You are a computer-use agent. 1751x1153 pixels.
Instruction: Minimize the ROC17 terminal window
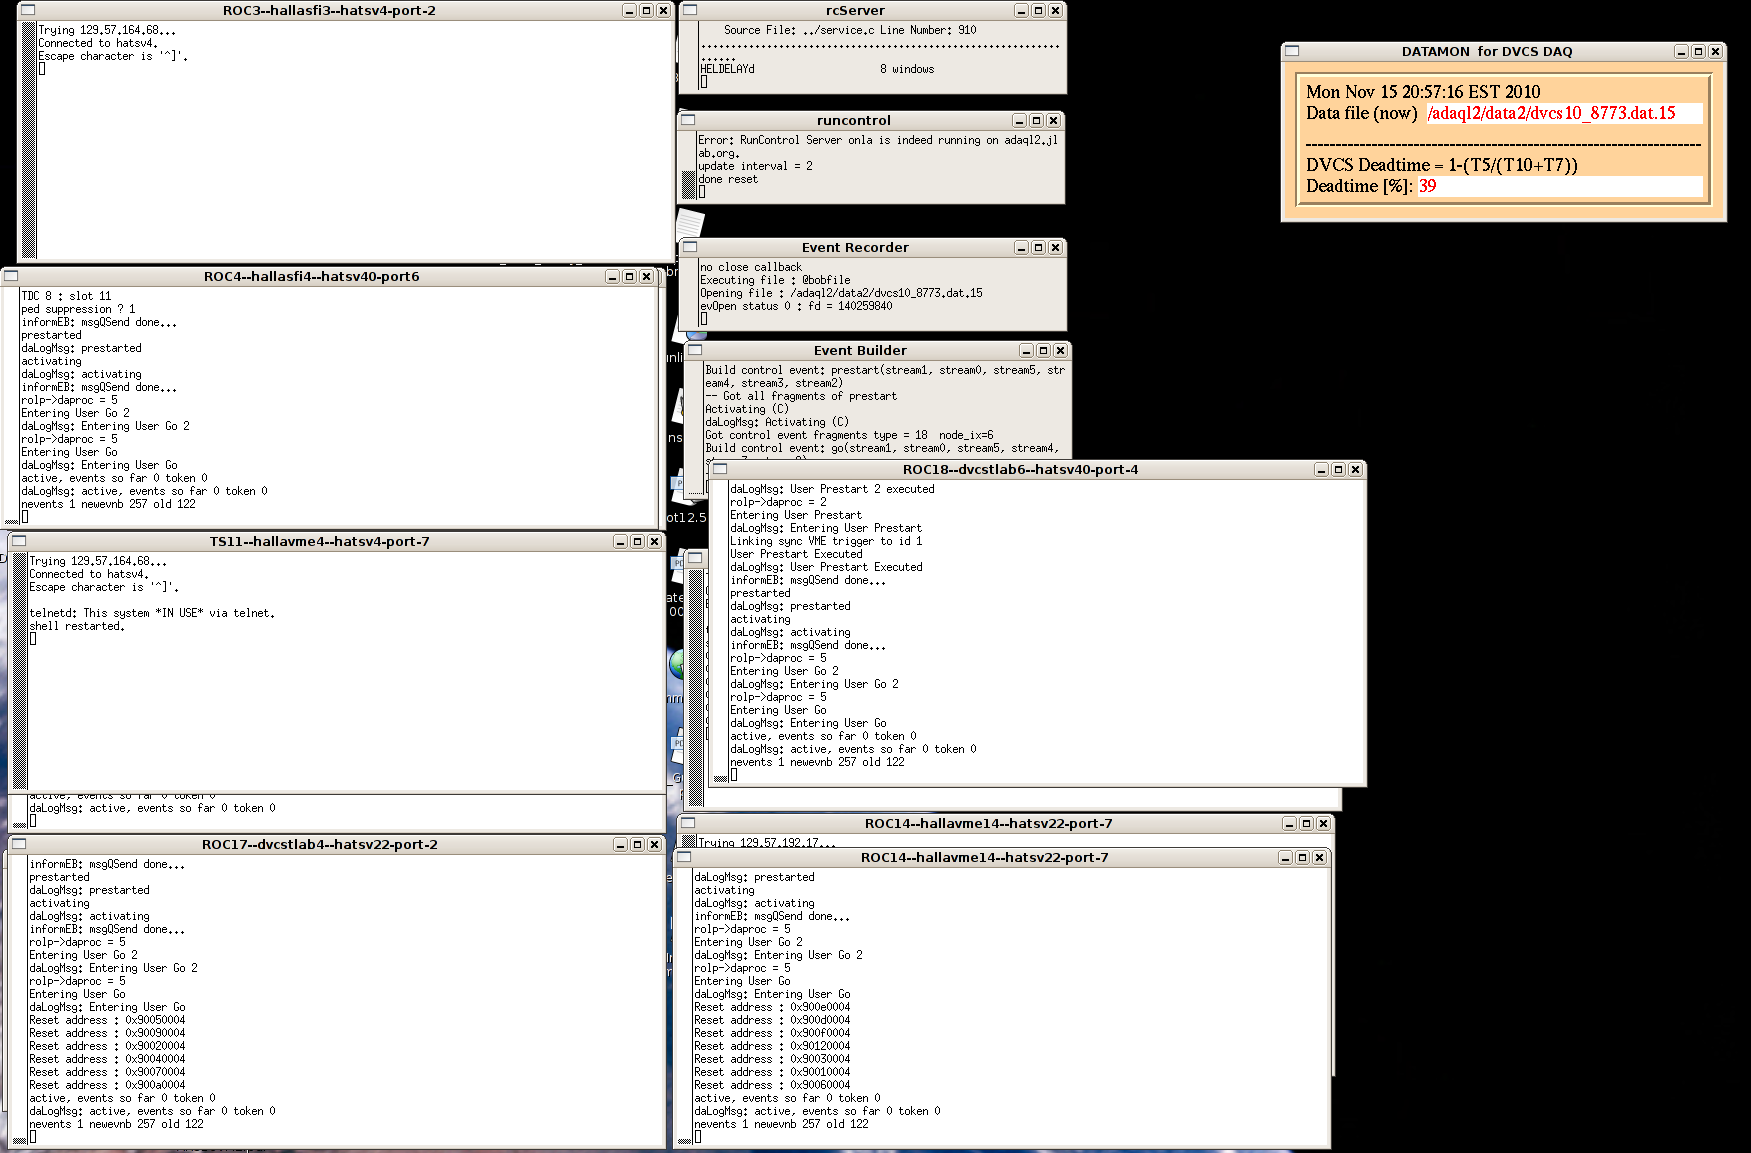pos(620,845)
